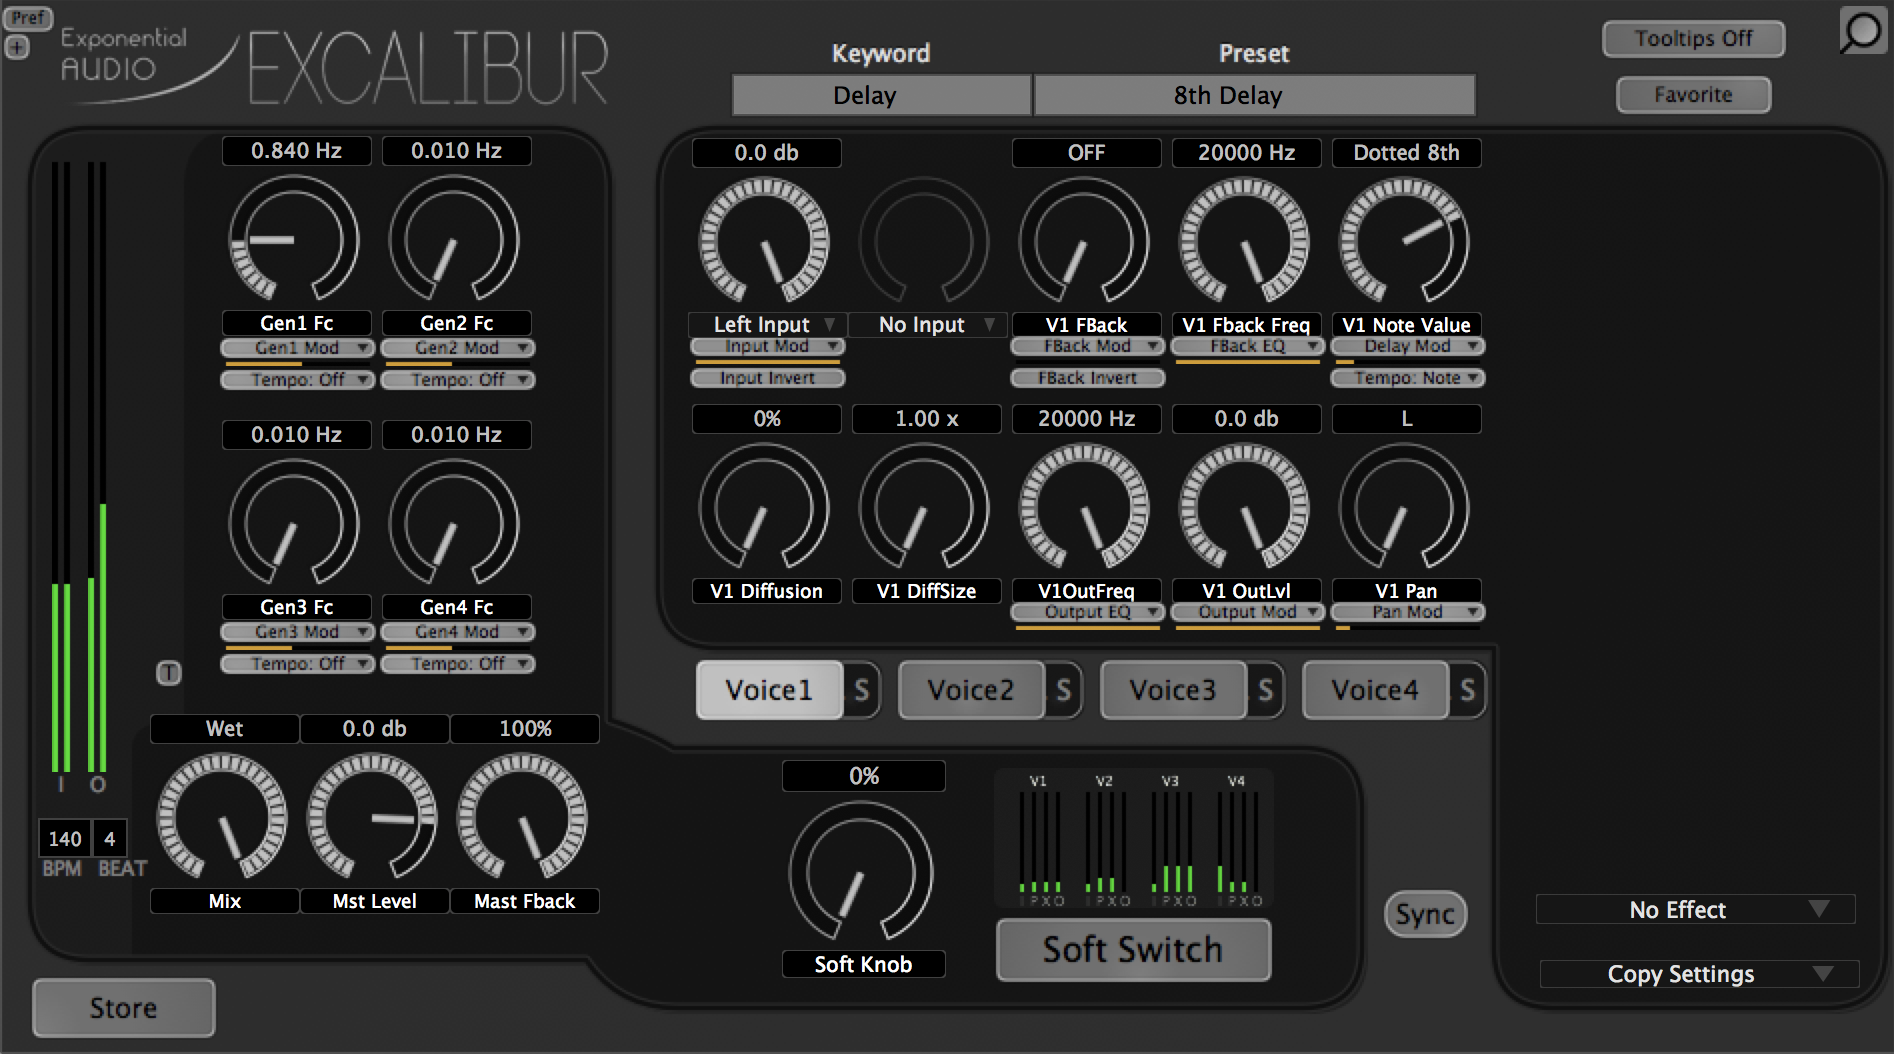This screenshot has width=1894, height=1054.
Task: Click the V1 Diffusion knob
Action: pos(764,508)
